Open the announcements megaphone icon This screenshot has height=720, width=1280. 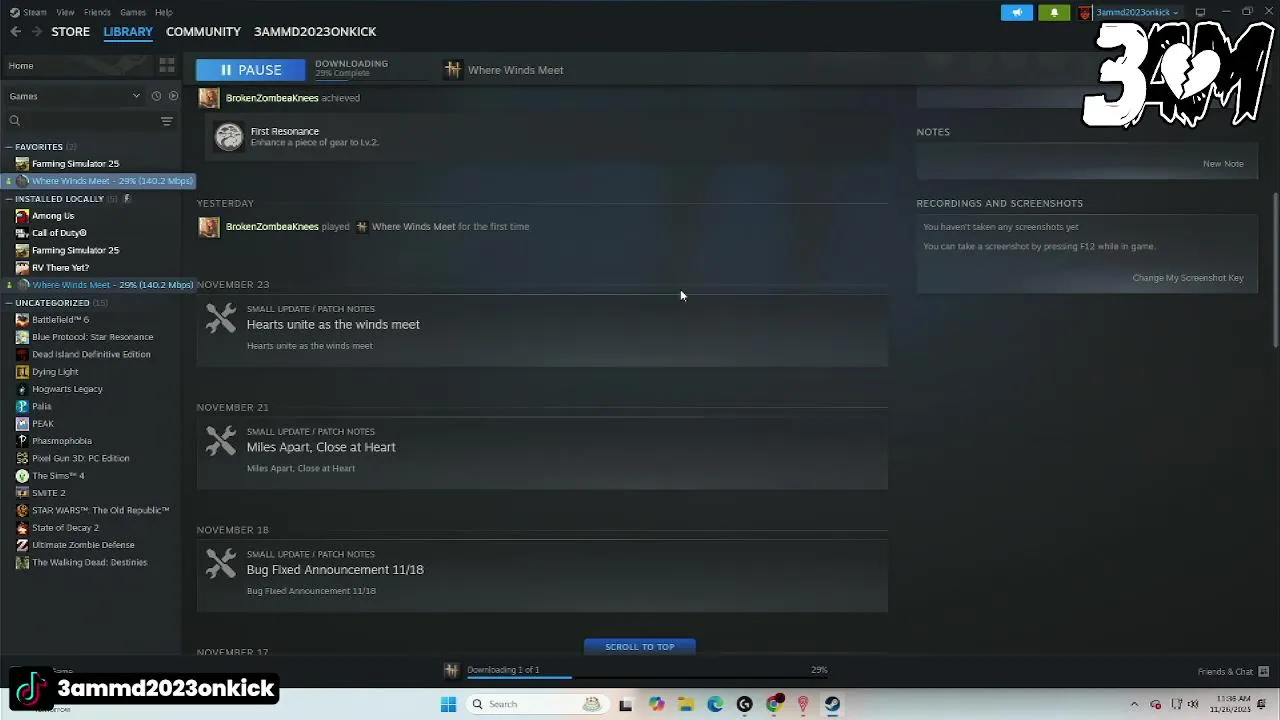(x=1017, y=12)
